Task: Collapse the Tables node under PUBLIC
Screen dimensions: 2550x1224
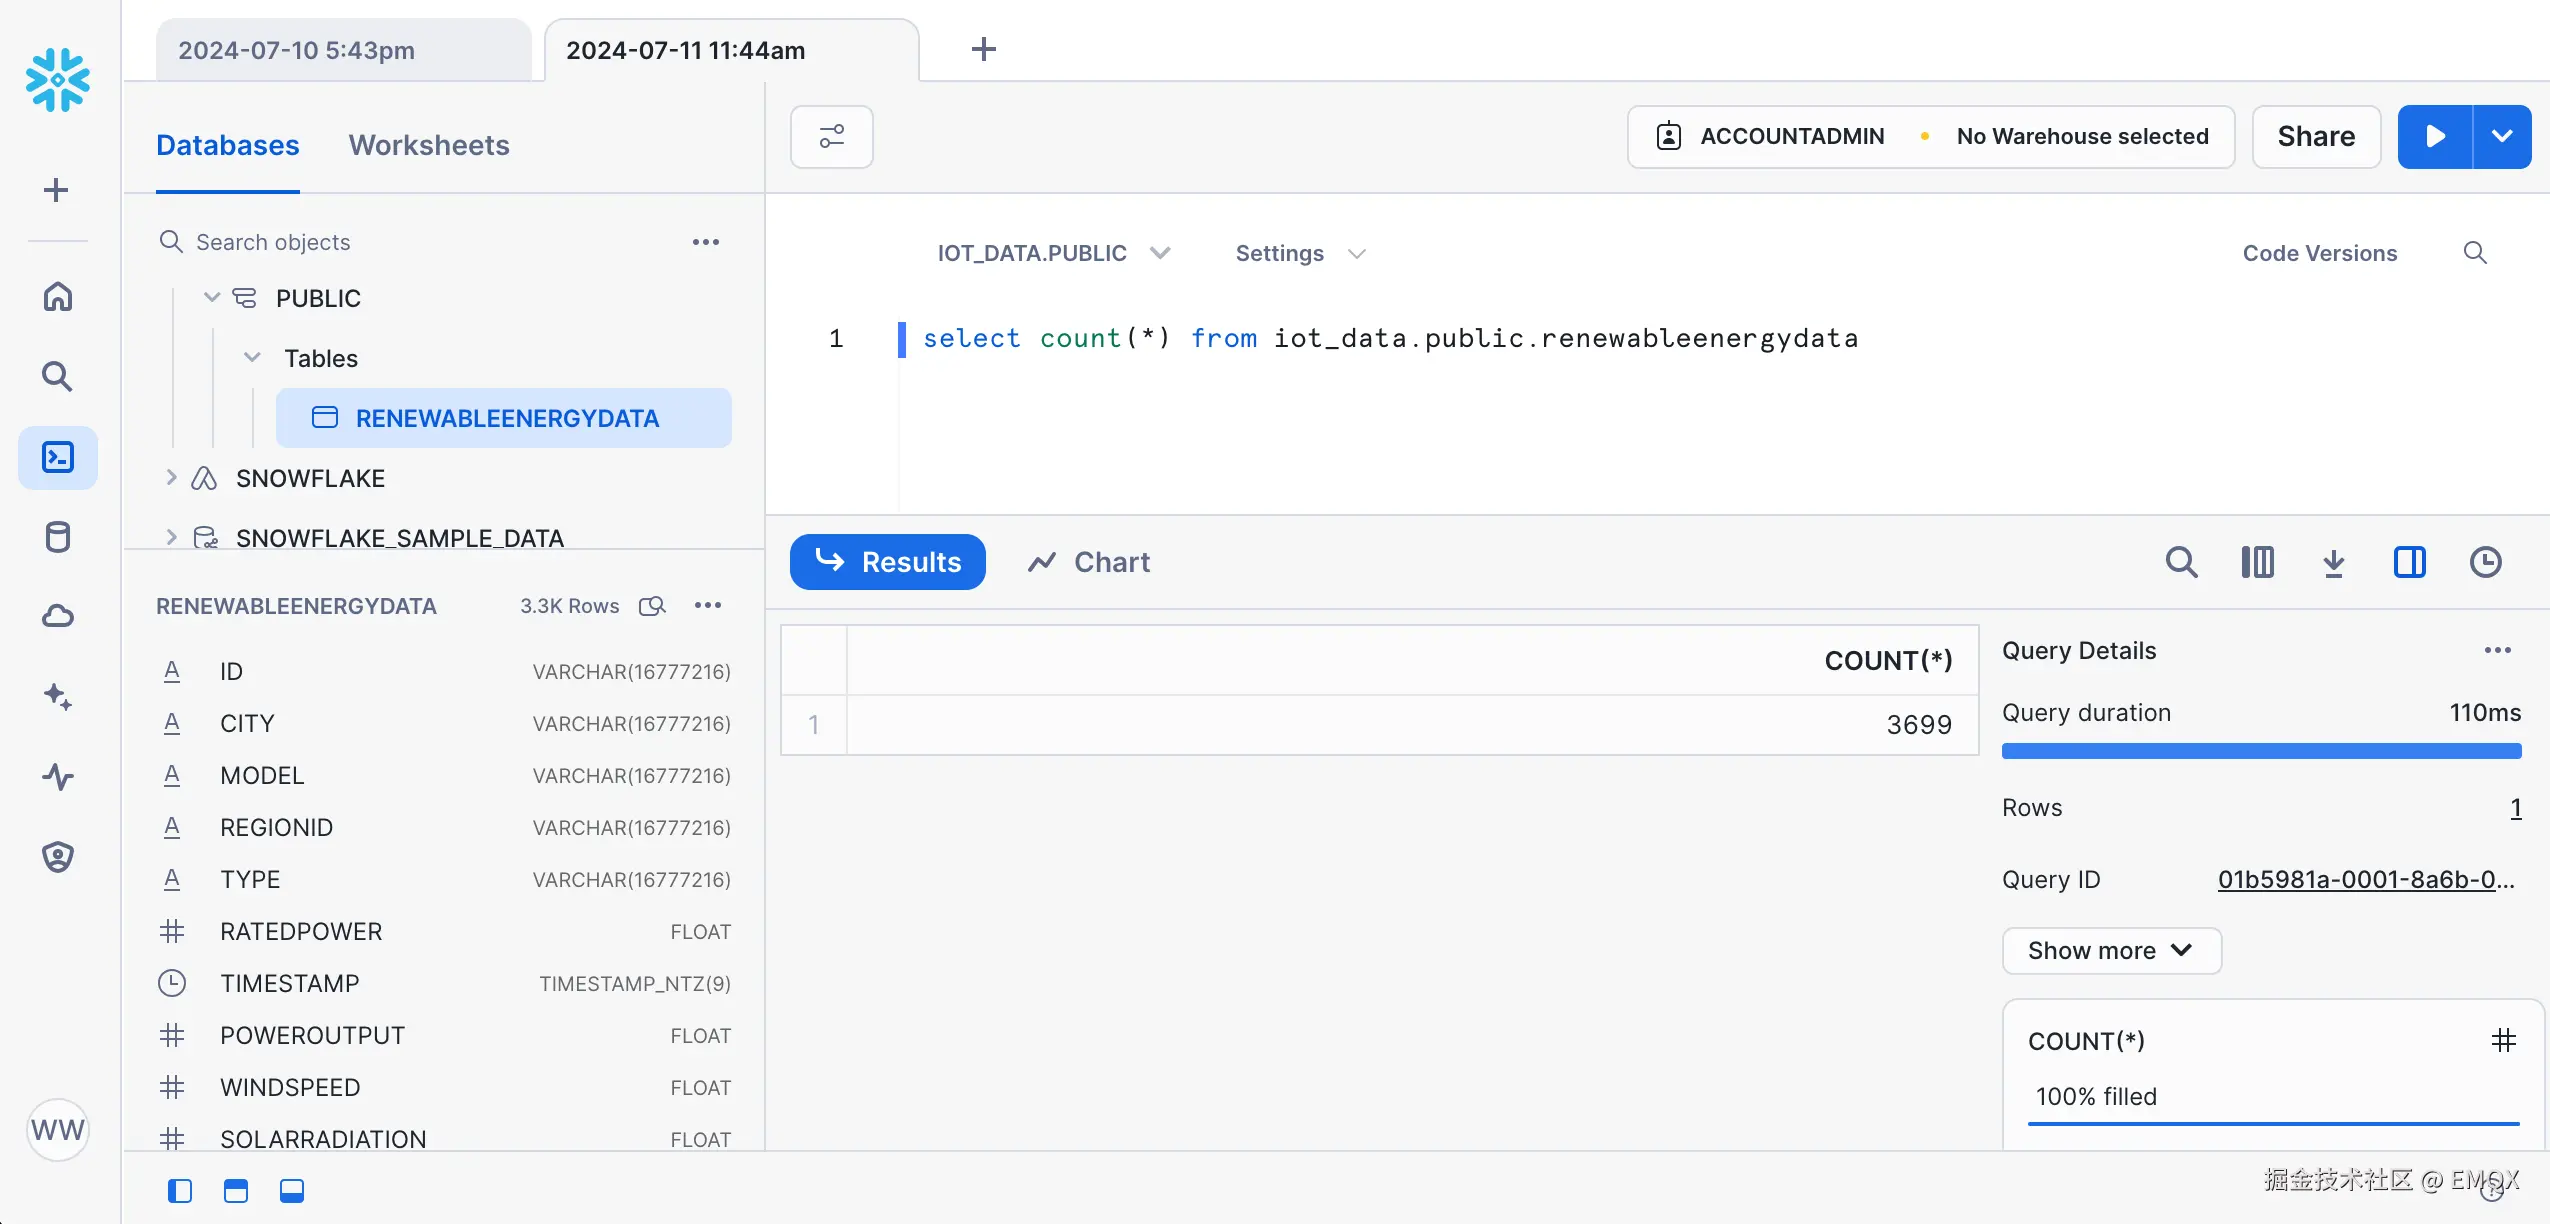Action: click(x=252, y=358)
